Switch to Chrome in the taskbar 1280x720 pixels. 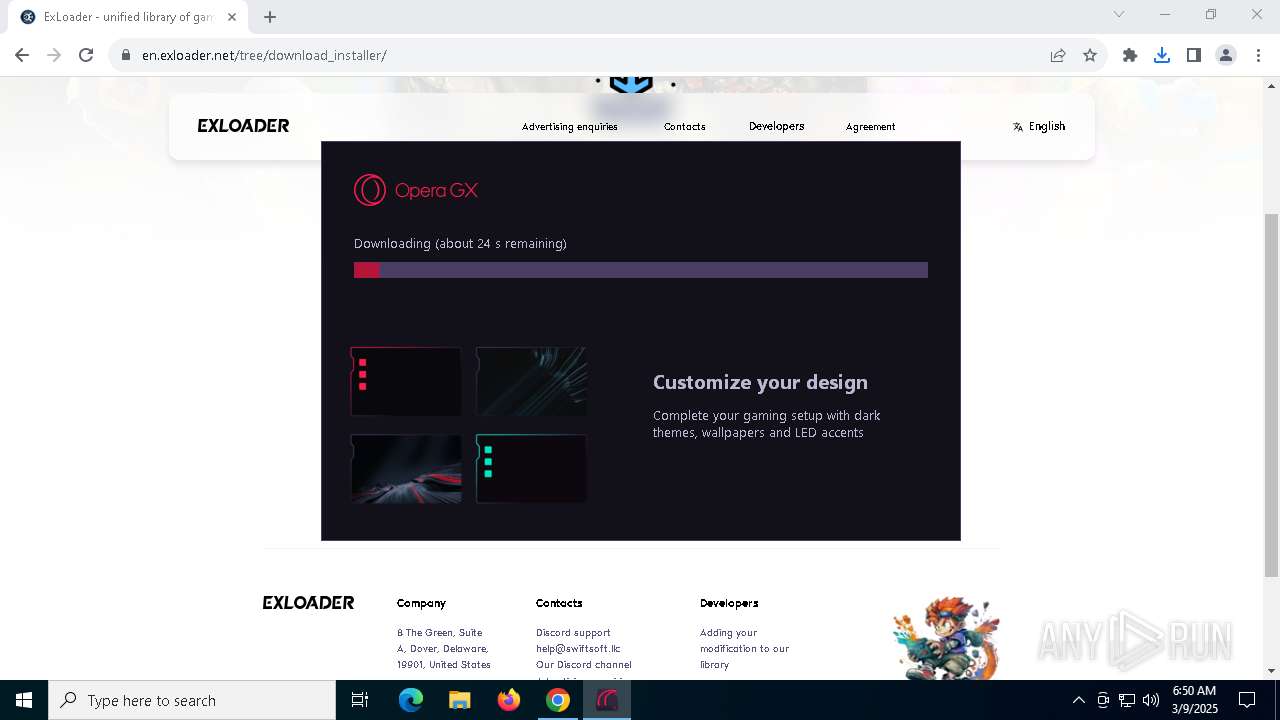[x=558, y=700]
